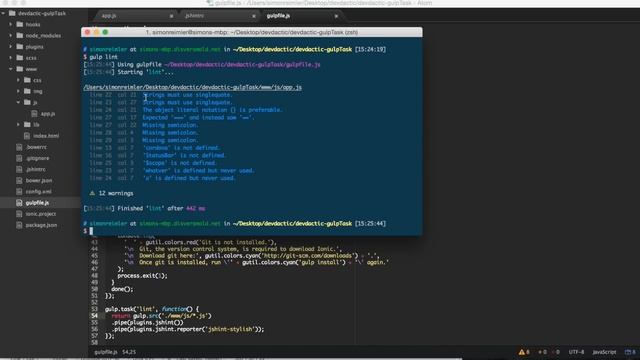
Task: Open app.js in the tree view
Action: (48, 114)
